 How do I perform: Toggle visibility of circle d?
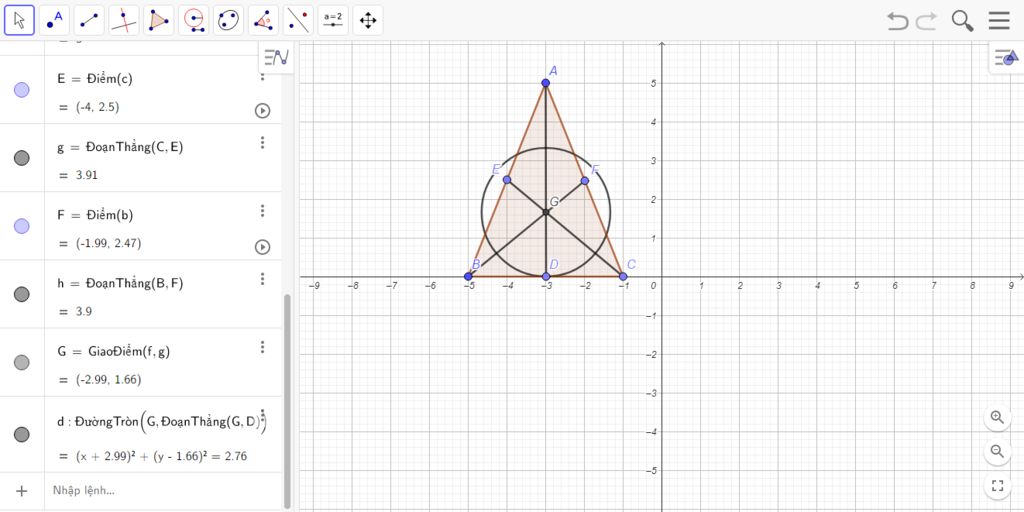[22, 434]
